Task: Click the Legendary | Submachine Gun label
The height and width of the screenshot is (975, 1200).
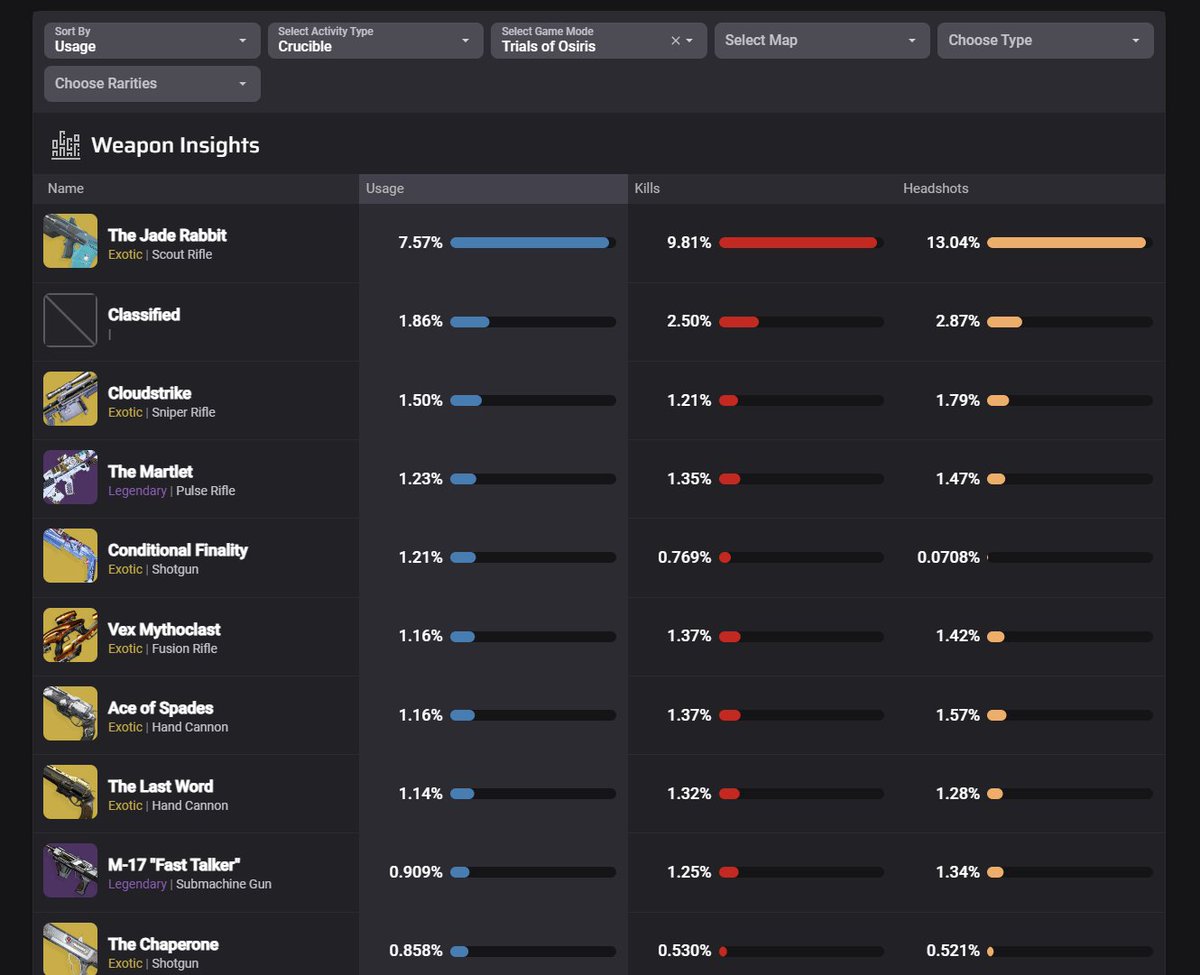Action: 190,884
